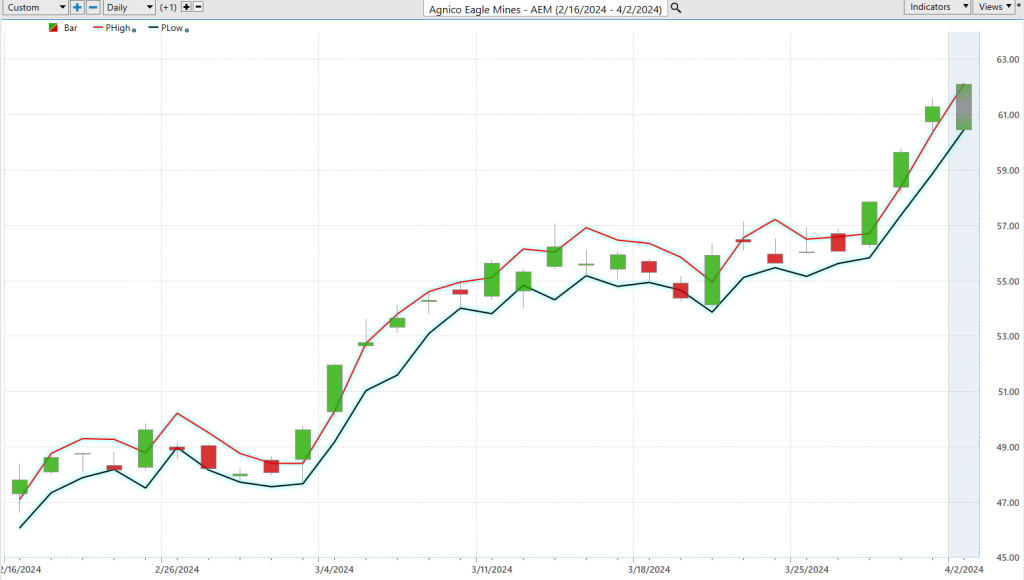Screen dimensions: 1024x580
Task: Click the Agnico Eagle Mines symbol field
Action: (x=545, y=9)
